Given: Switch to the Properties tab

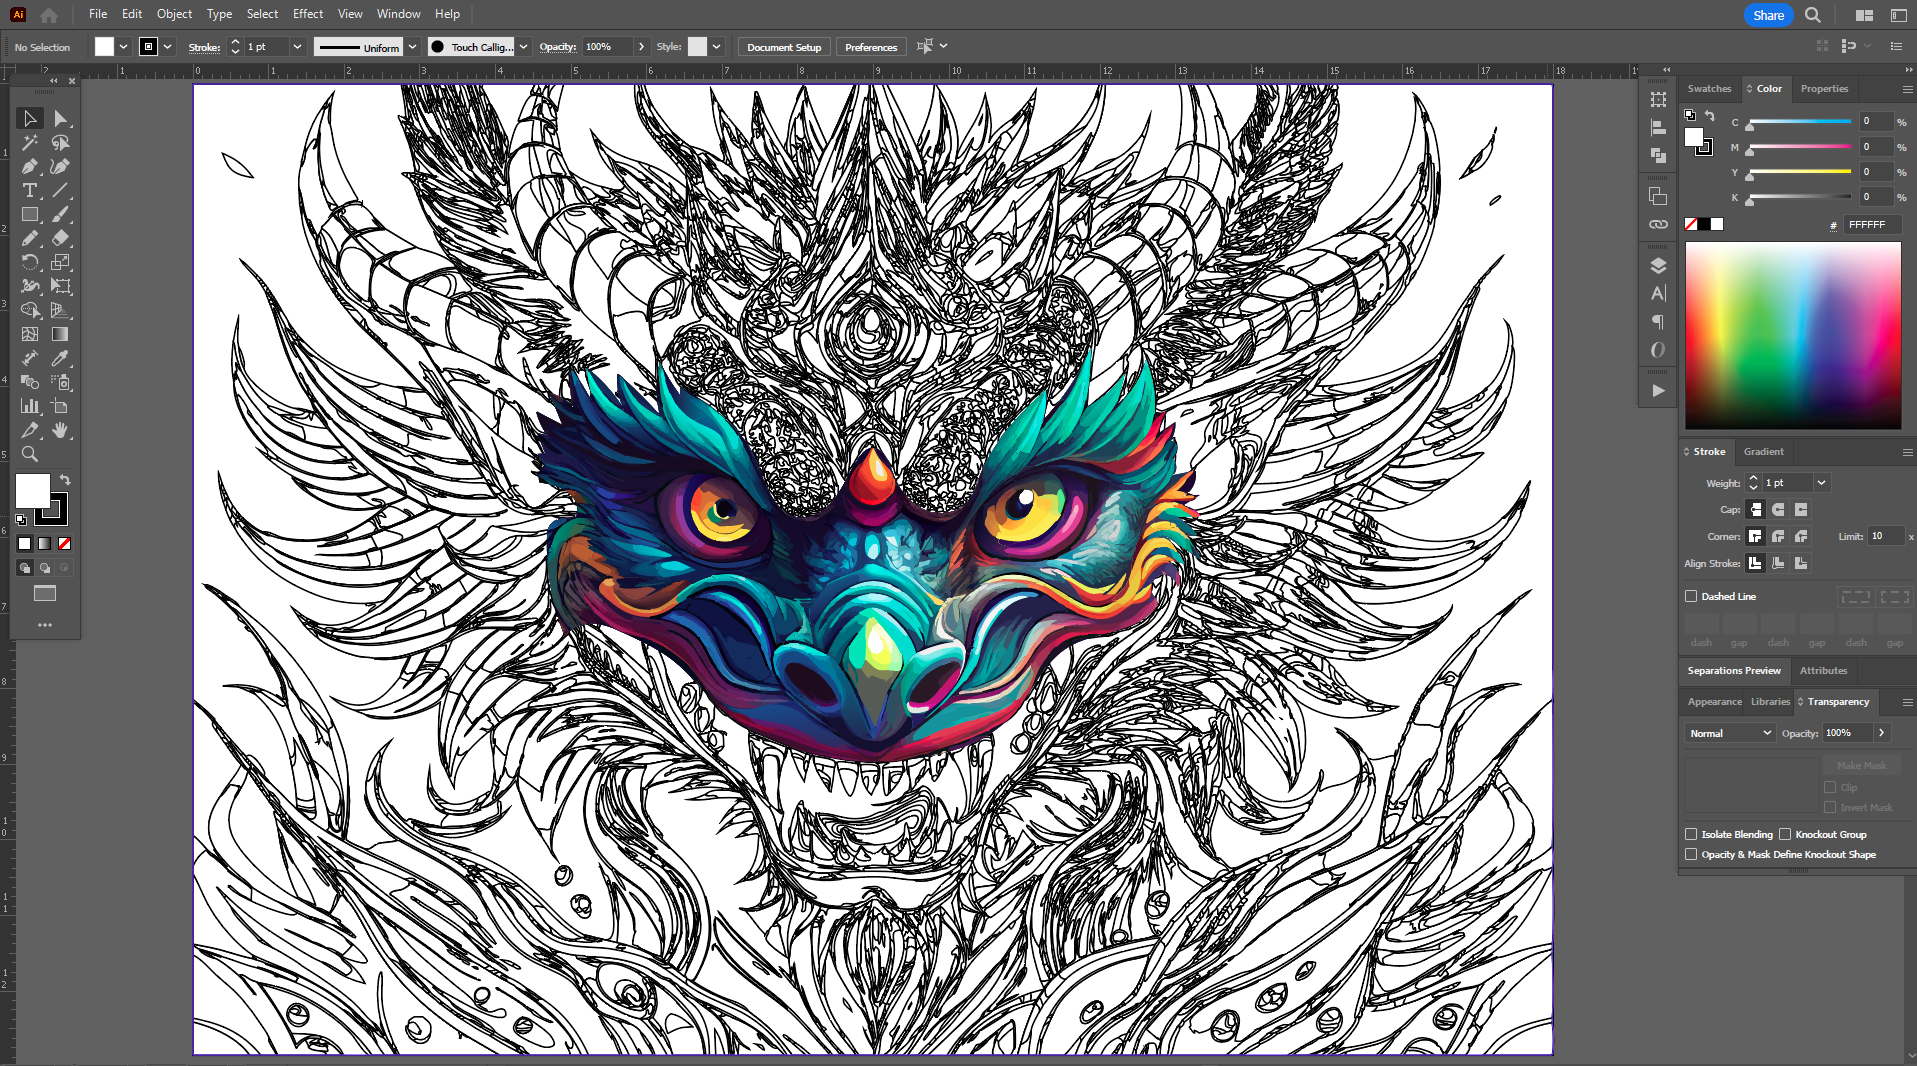Looking at the screenshot, I should click(1824, 89).
